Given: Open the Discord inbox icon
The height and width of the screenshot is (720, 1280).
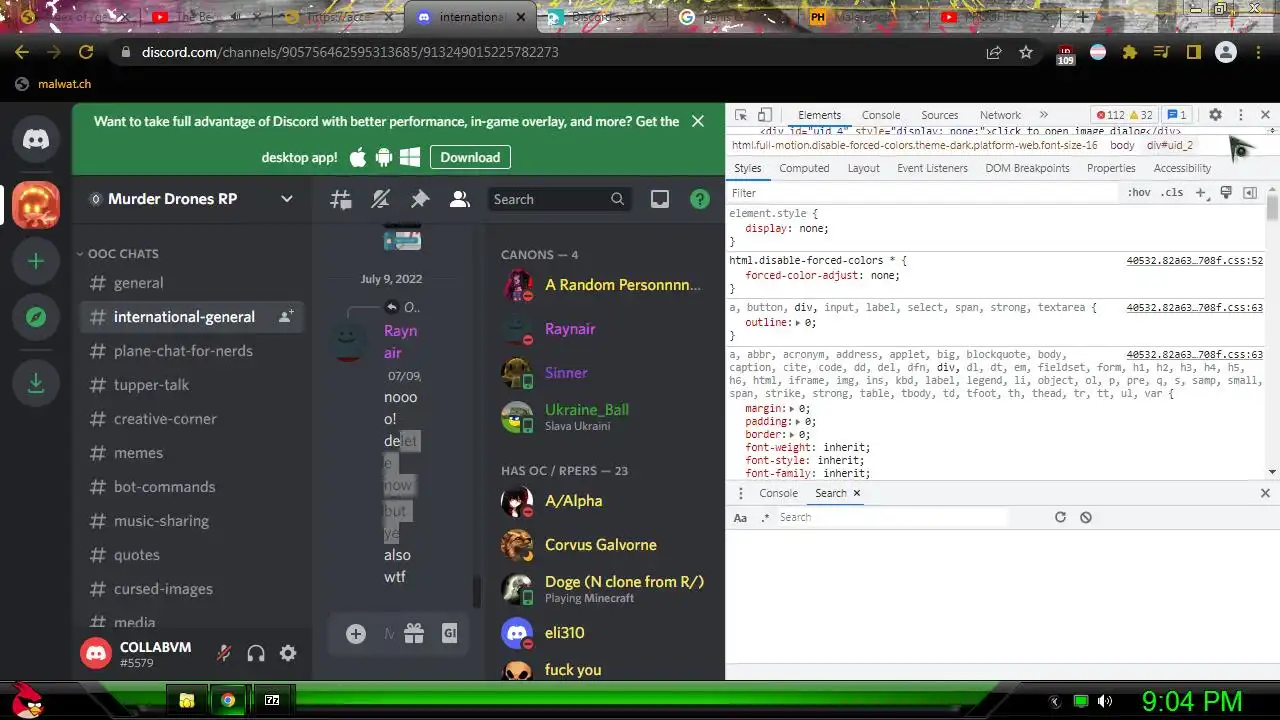Looking at the screenshot, I should 660,199.
